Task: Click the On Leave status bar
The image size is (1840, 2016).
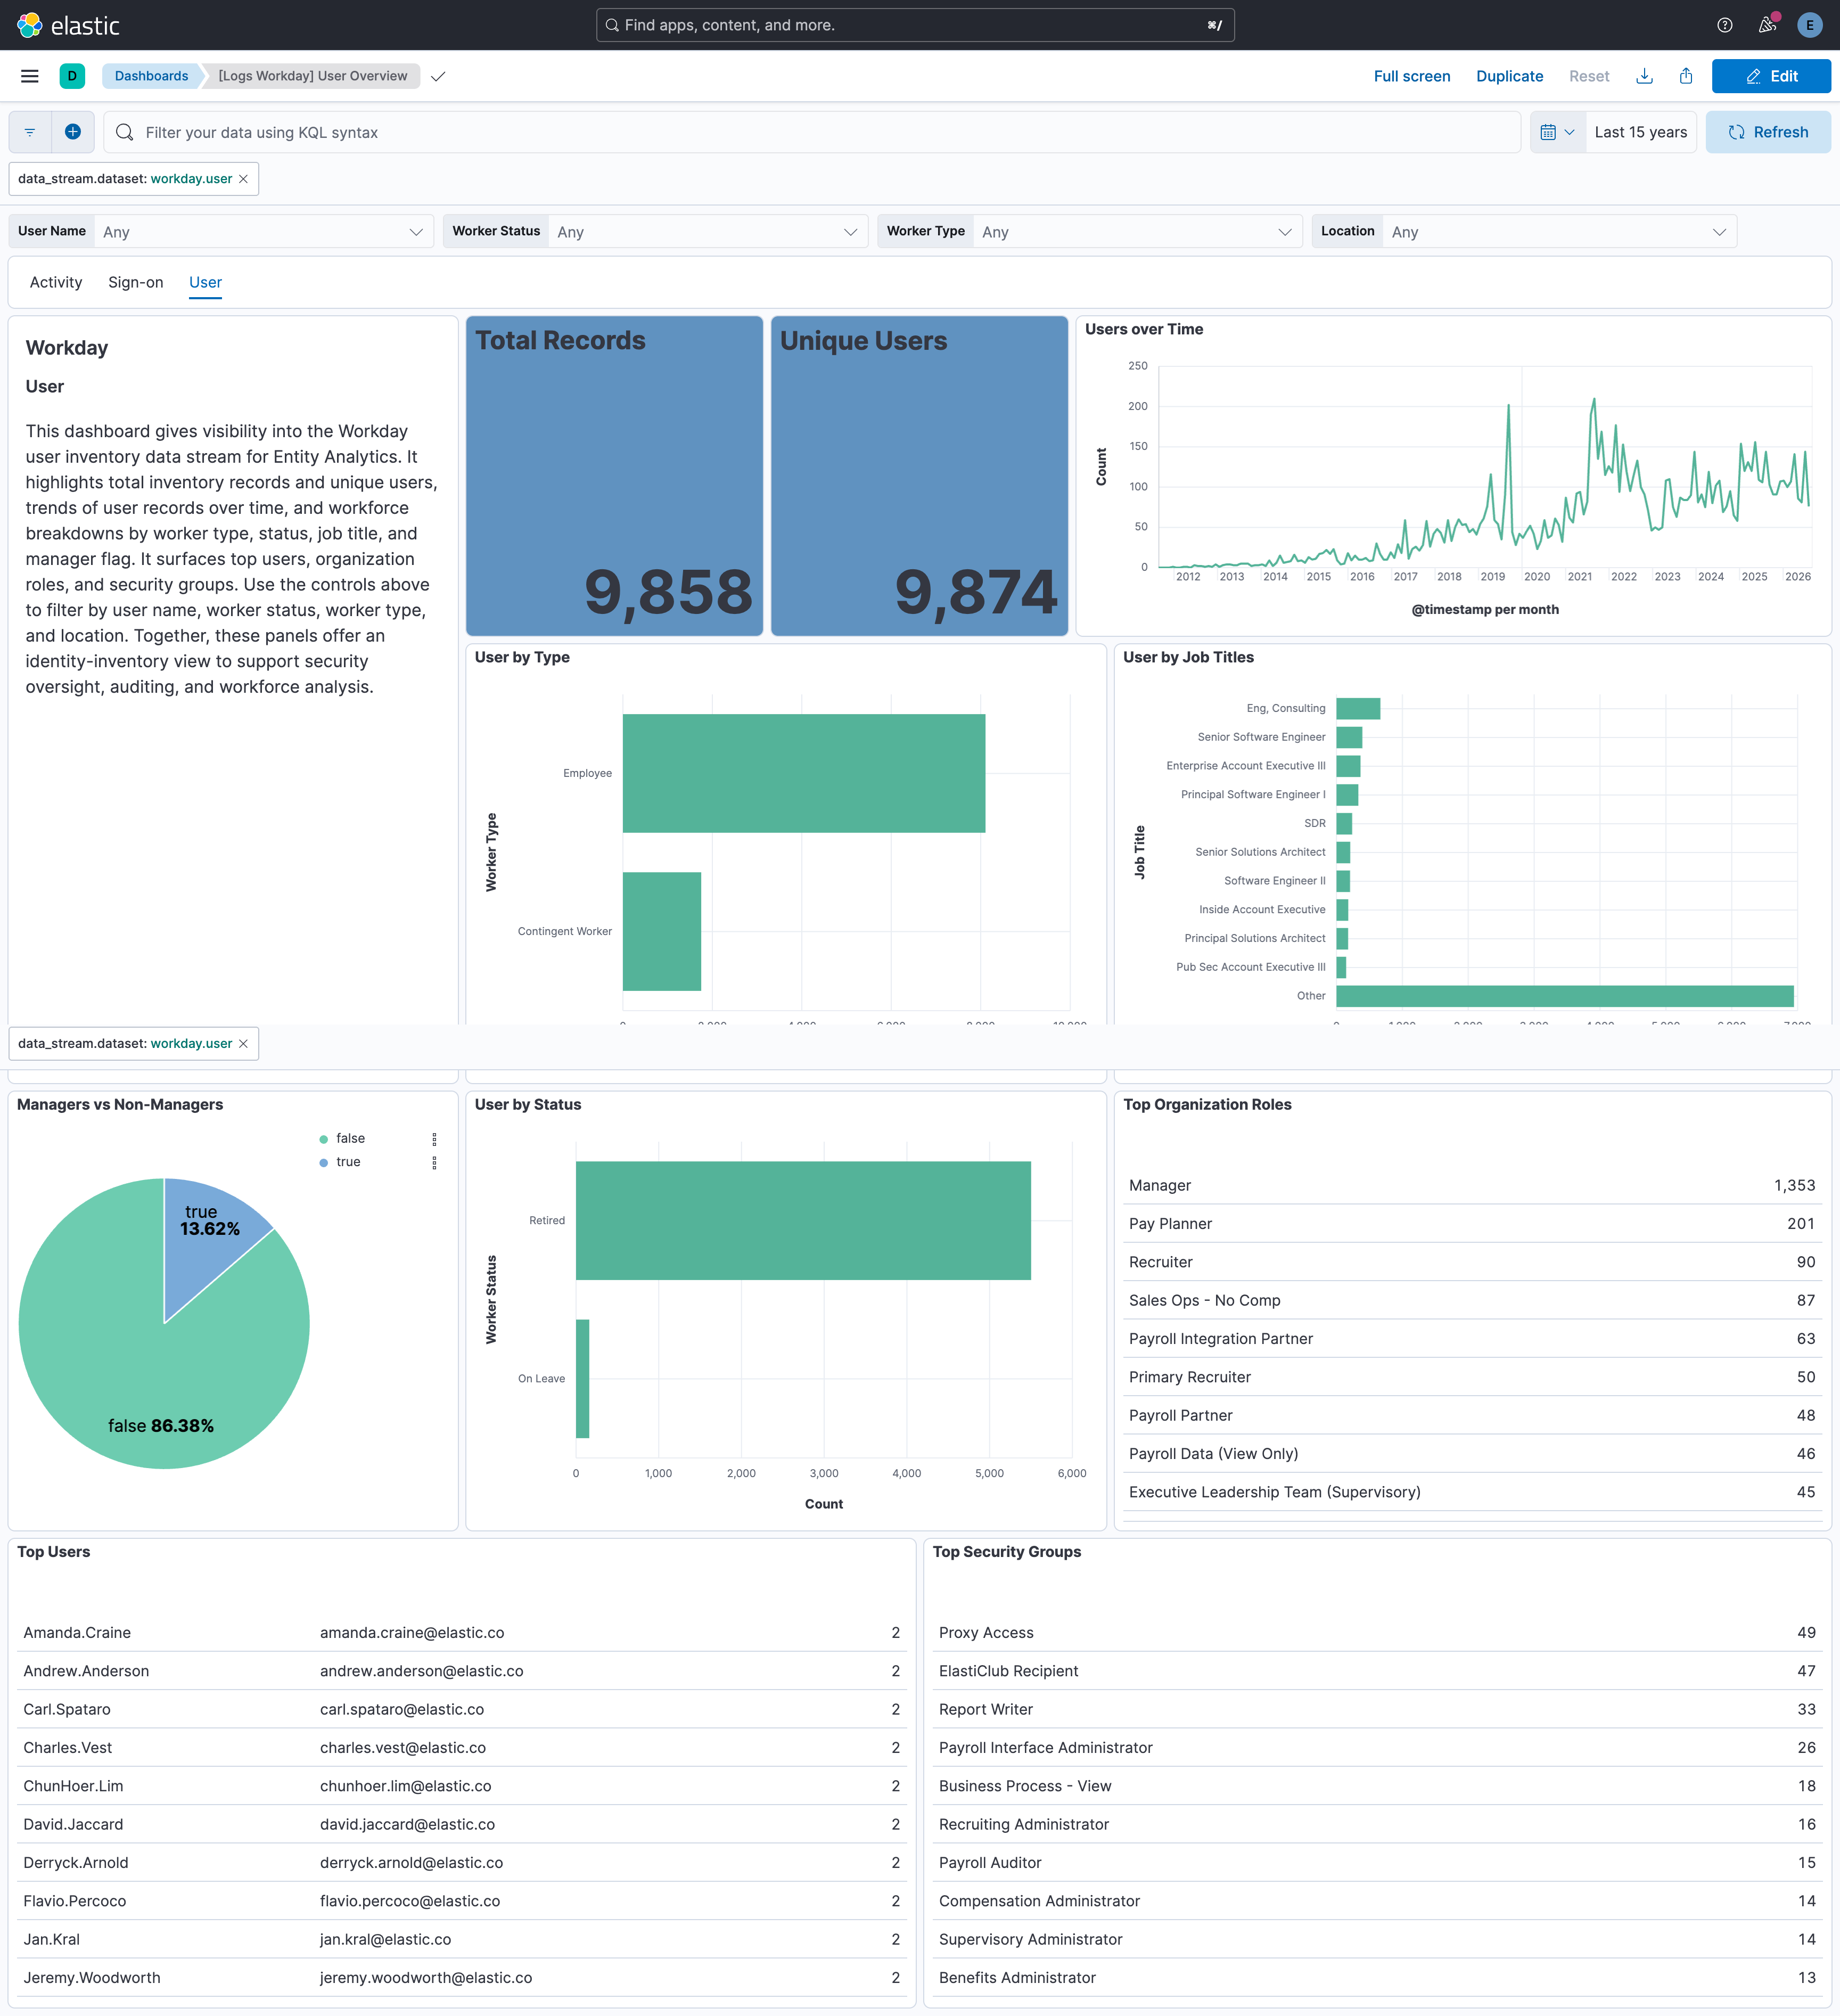Action: click(582, 1378)
